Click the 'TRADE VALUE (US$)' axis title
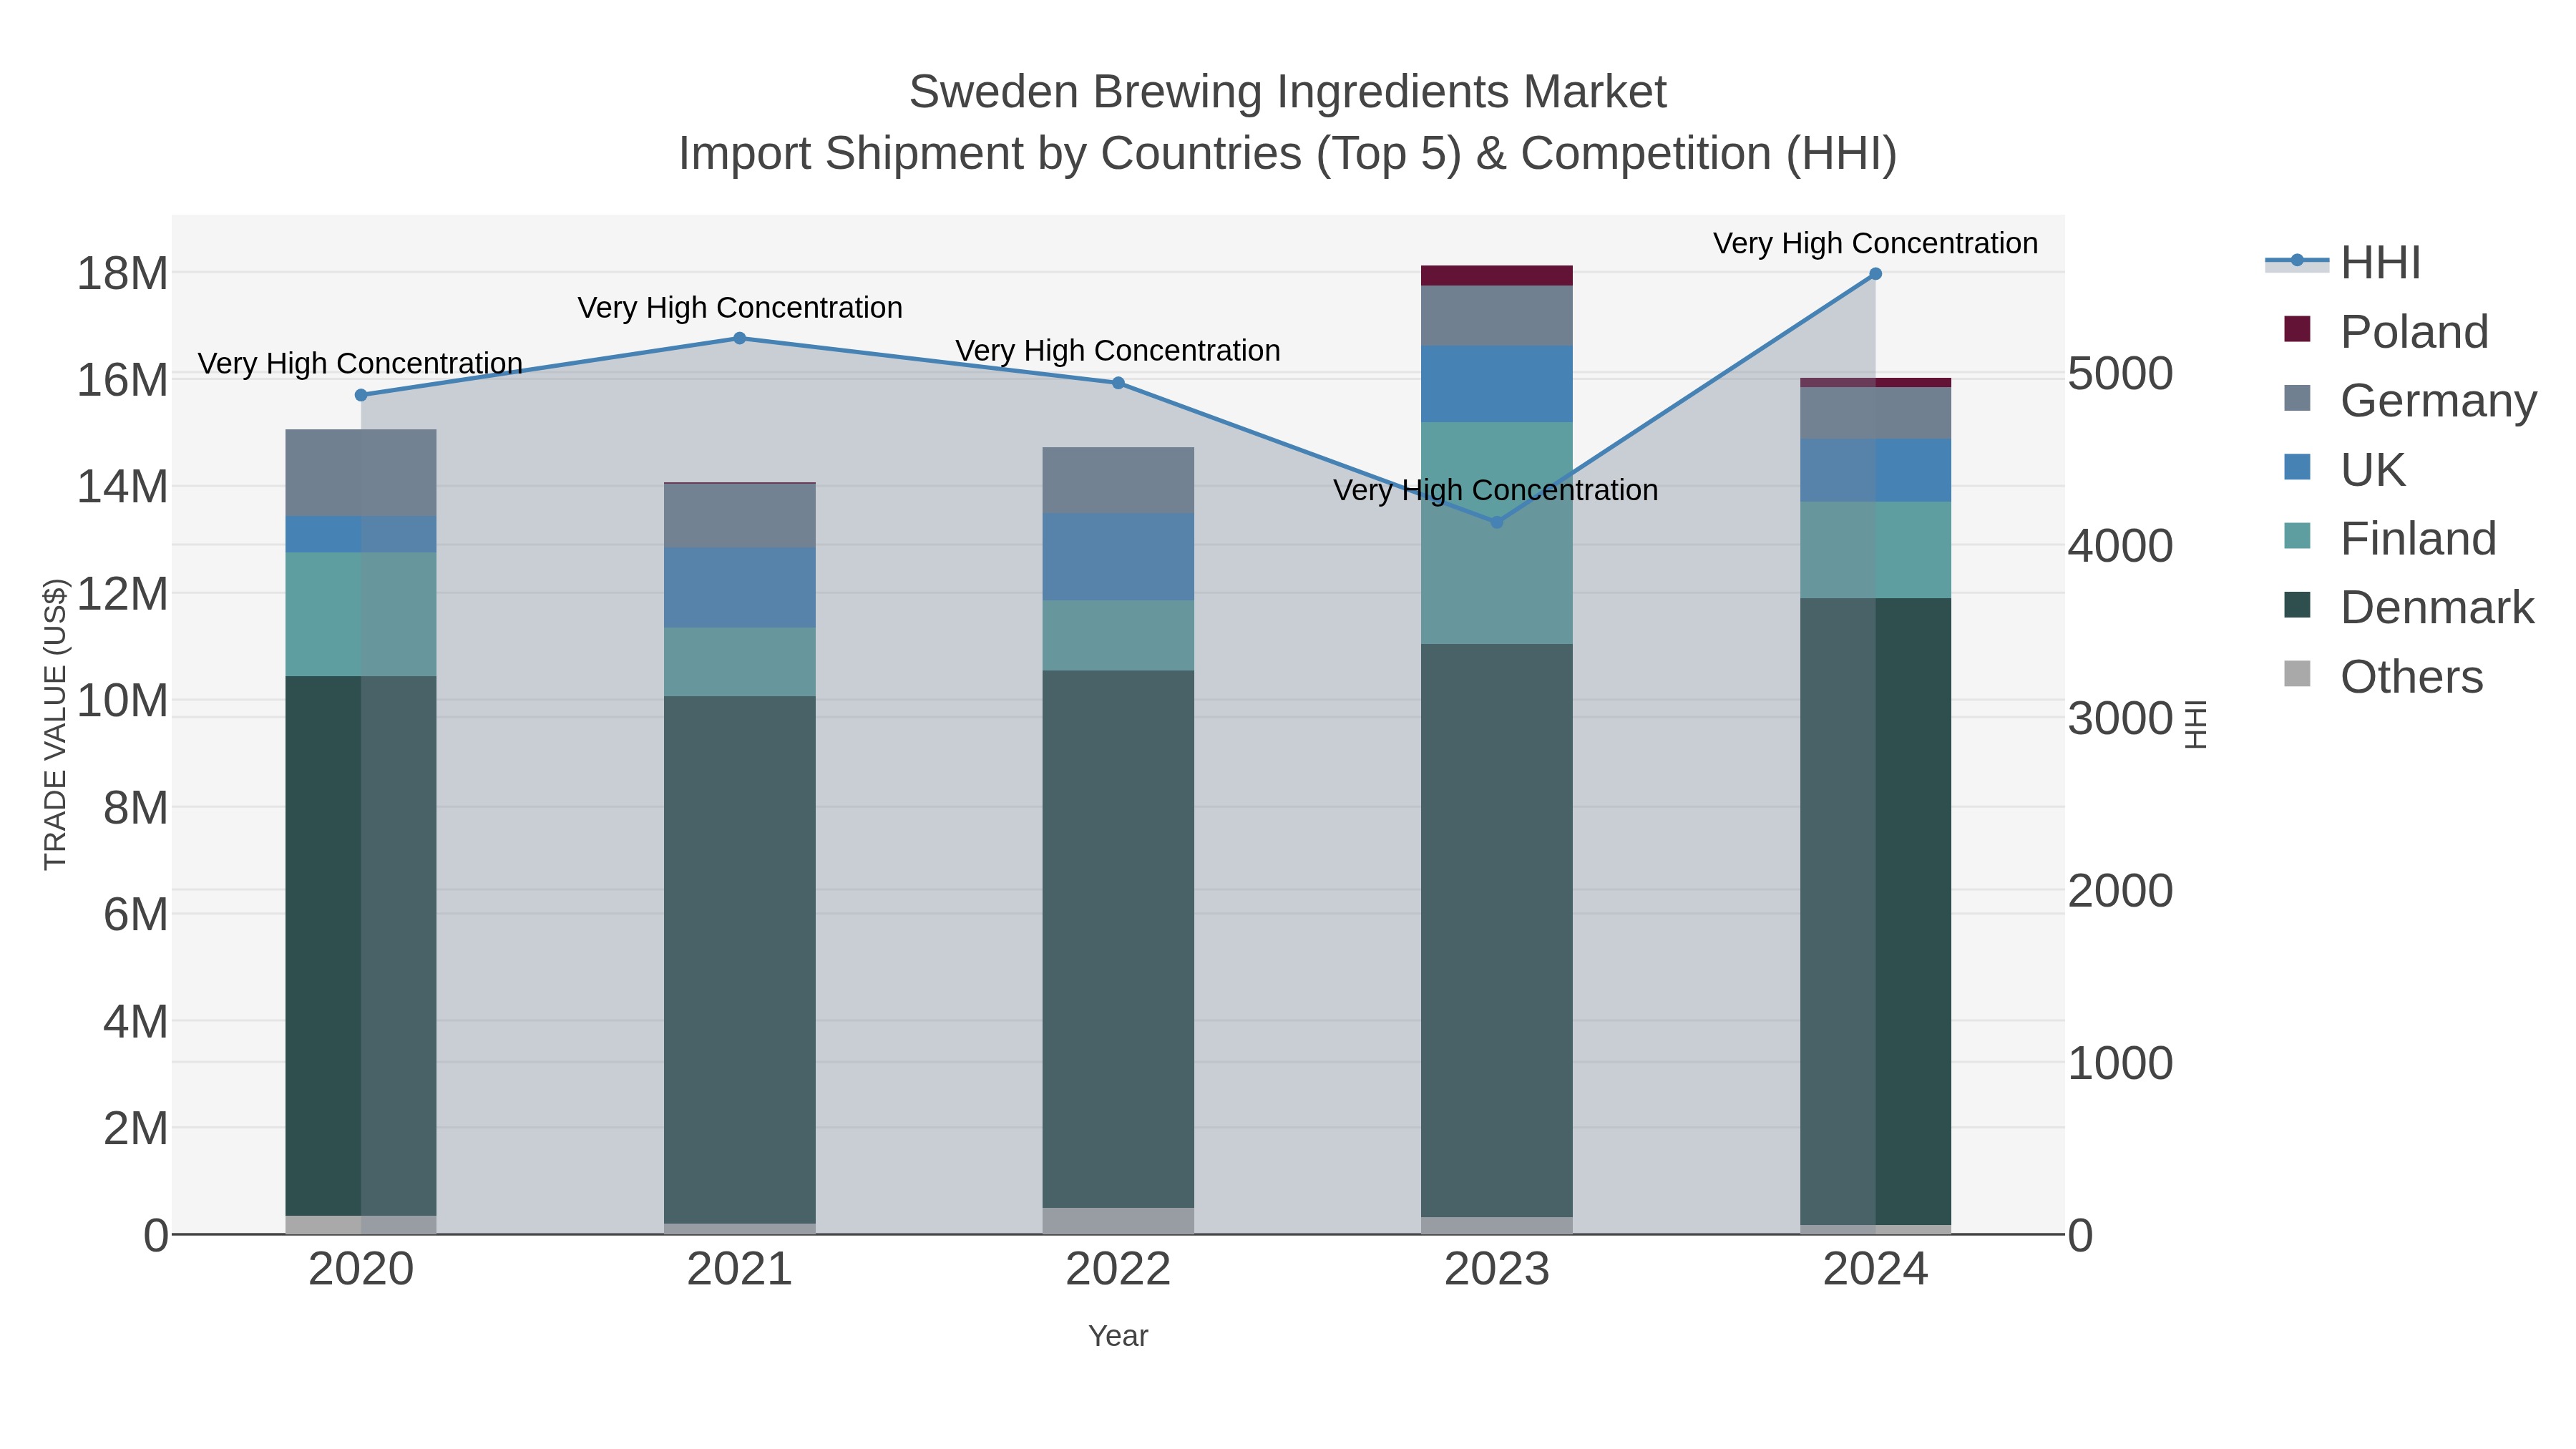Image resolution: width=2576 pixels, height=1449 pixels. 55,724
